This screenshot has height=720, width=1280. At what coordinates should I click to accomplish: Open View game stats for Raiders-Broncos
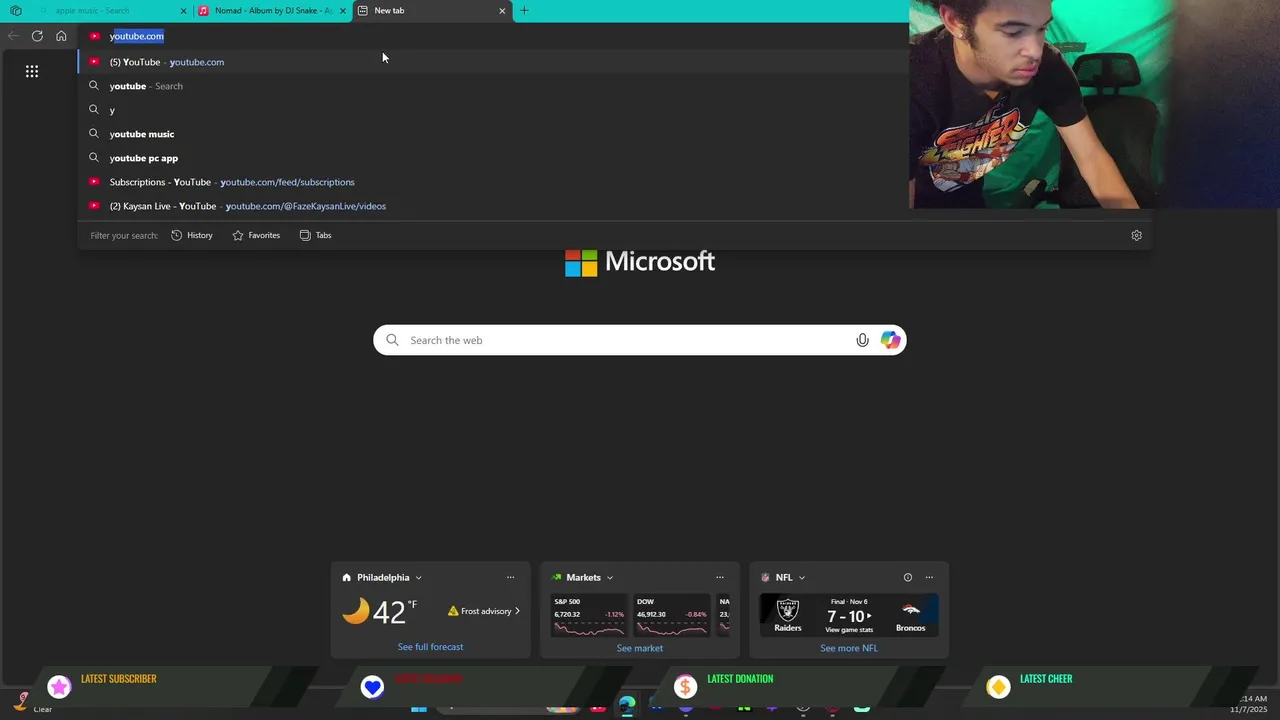click(x=849, y=630)
